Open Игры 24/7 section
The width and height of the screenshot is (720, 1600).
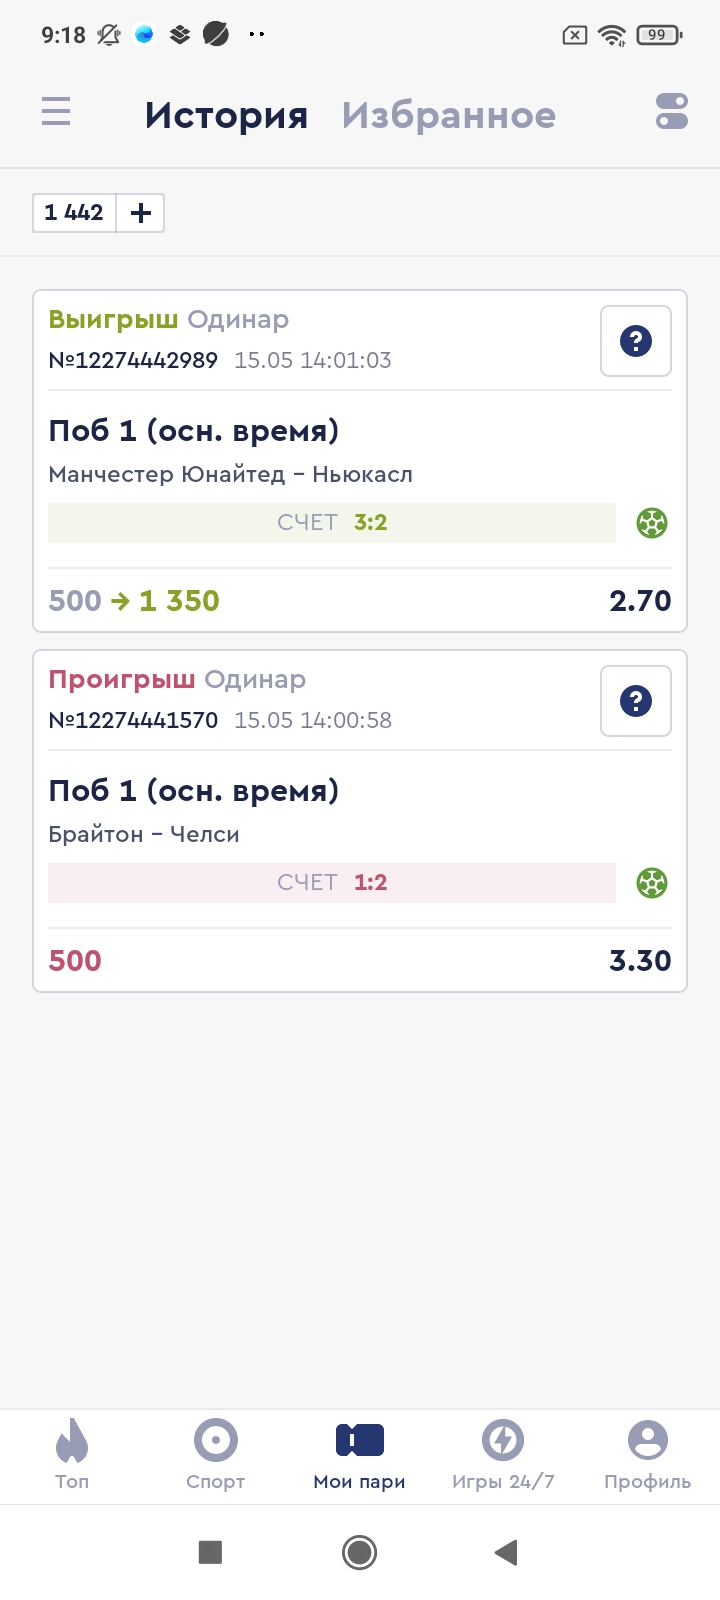coord(503,1455)
